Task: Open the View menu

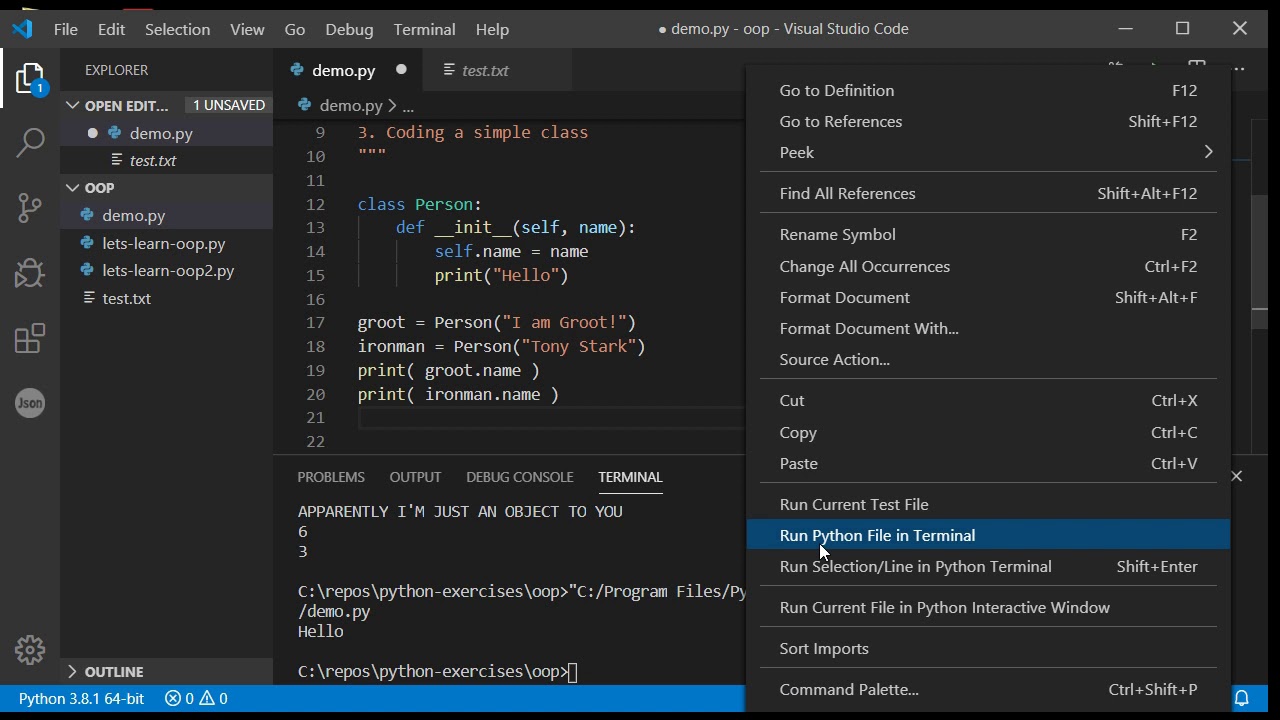Action: pos(247,29)
